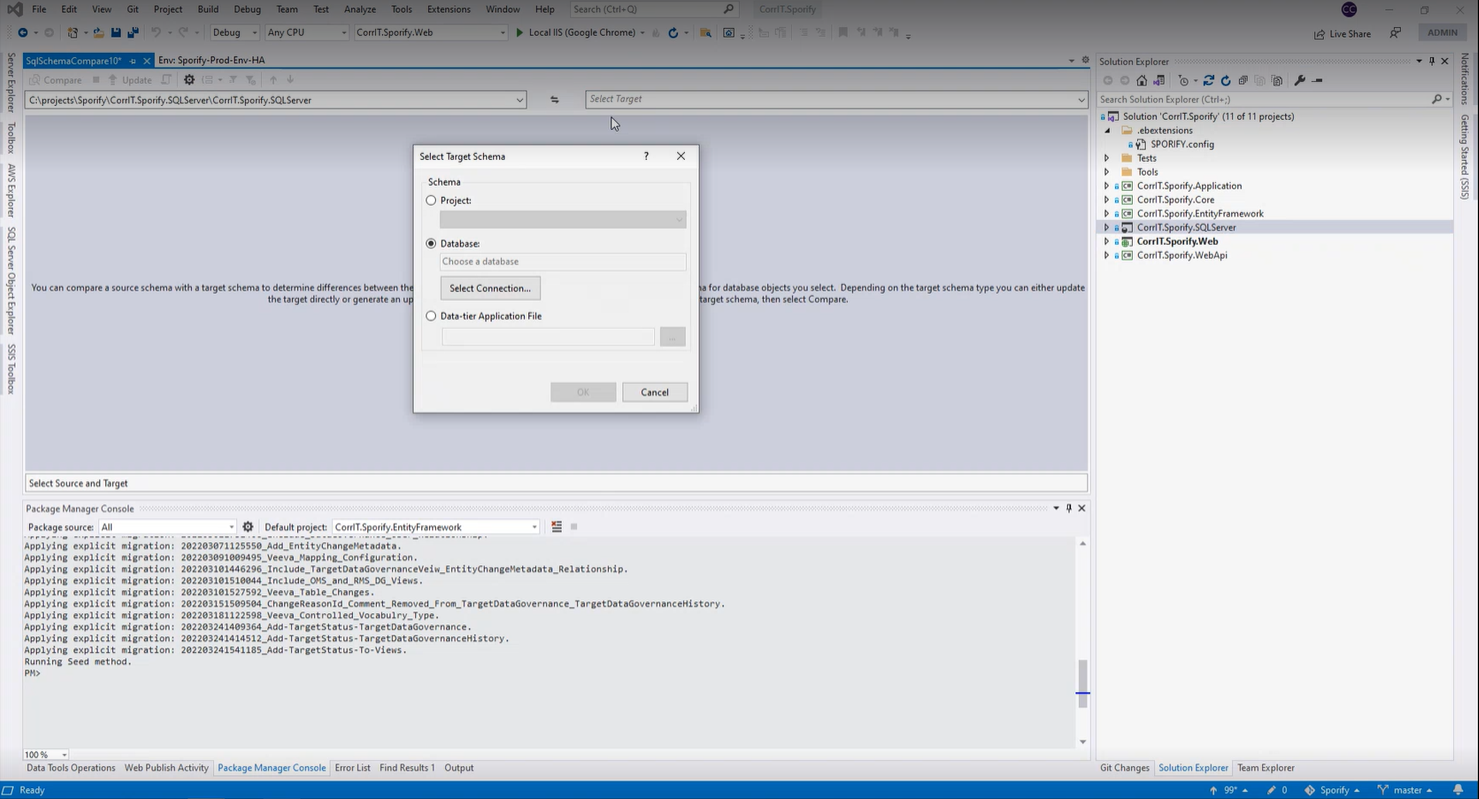The width and height of the screenshot is (1479, 799).
Task: Click the swap source and target icon
Action: tap(554, 100)
